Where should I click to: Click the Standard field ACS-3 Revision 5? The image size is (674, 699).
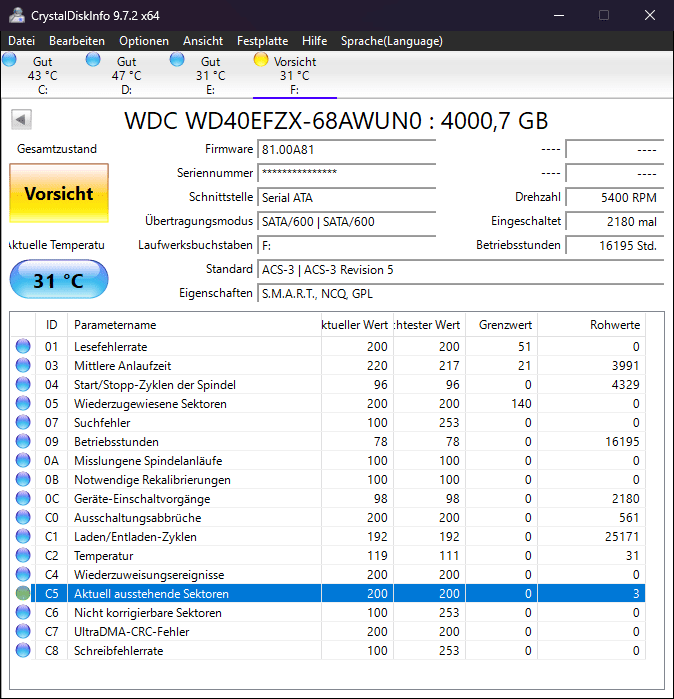[460, 269]
